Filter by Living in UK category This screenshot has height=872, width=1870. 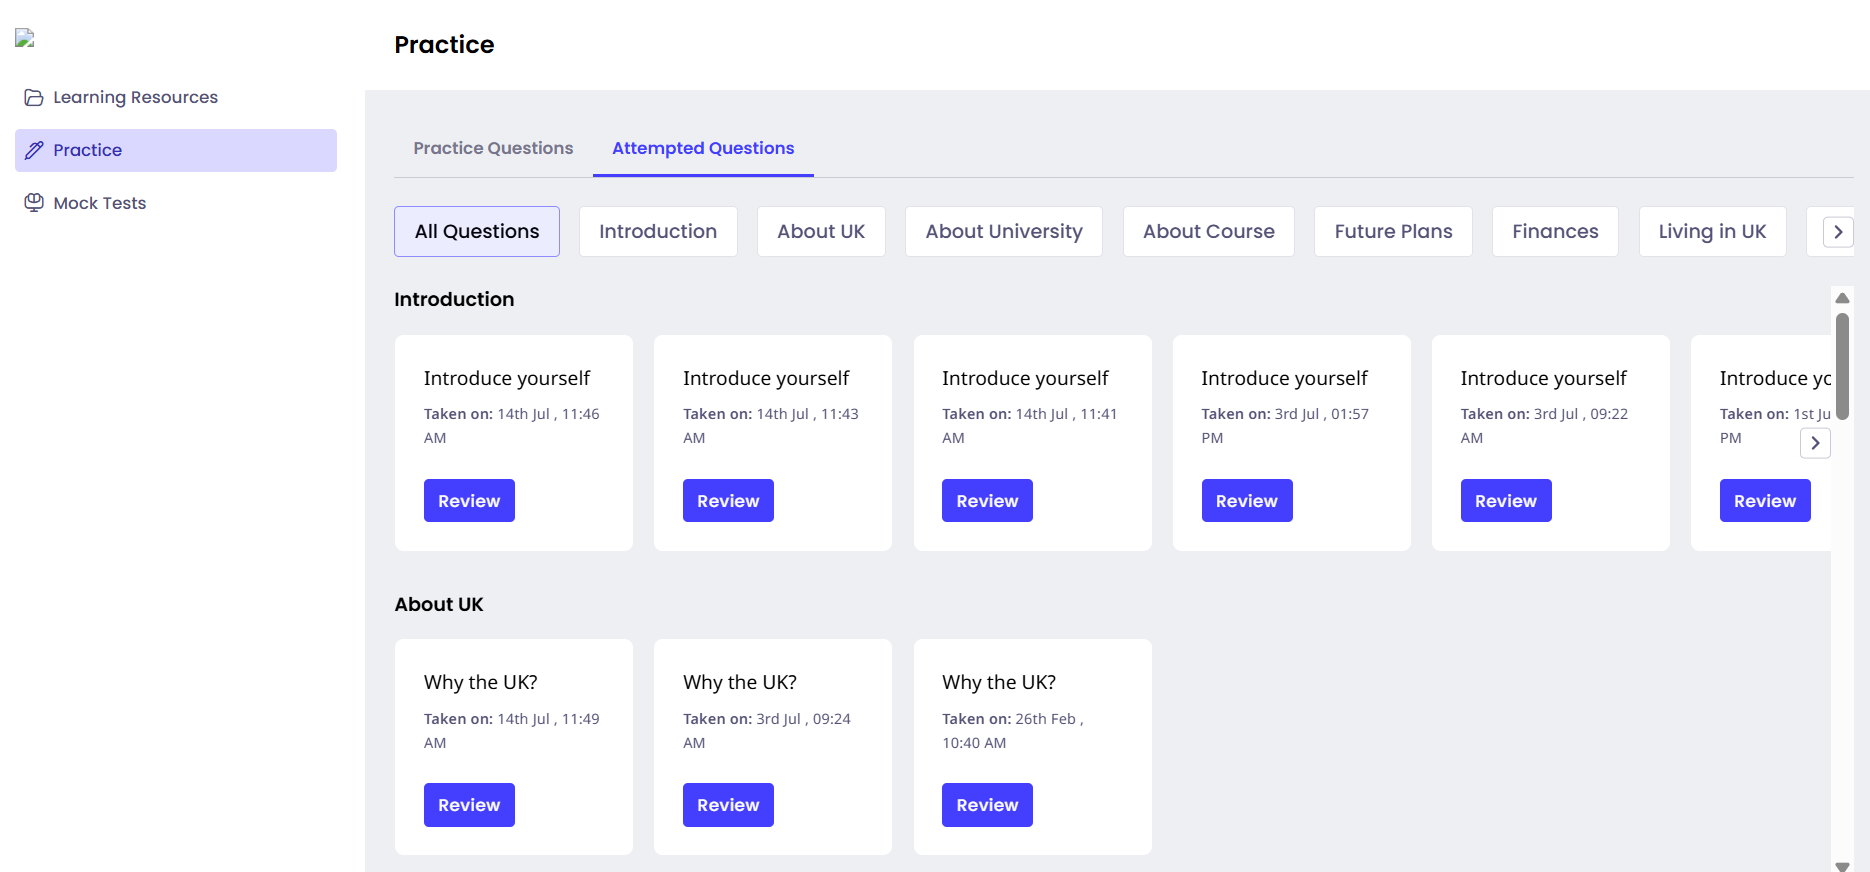(1712, 231)
